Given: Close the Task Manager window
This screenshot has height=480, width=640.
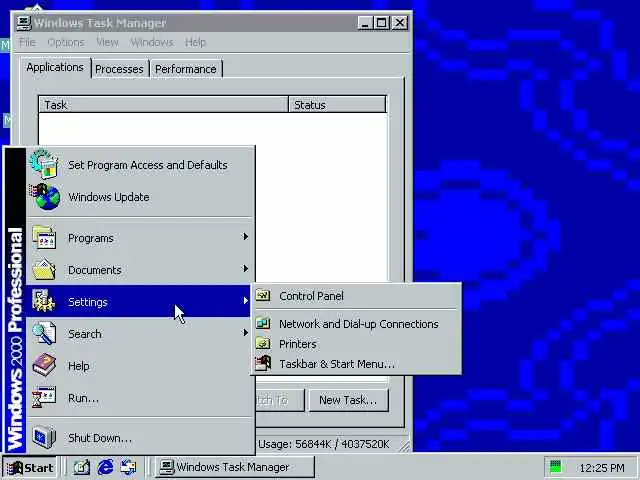Looking at the screenshot, I should tap(400, 23).
